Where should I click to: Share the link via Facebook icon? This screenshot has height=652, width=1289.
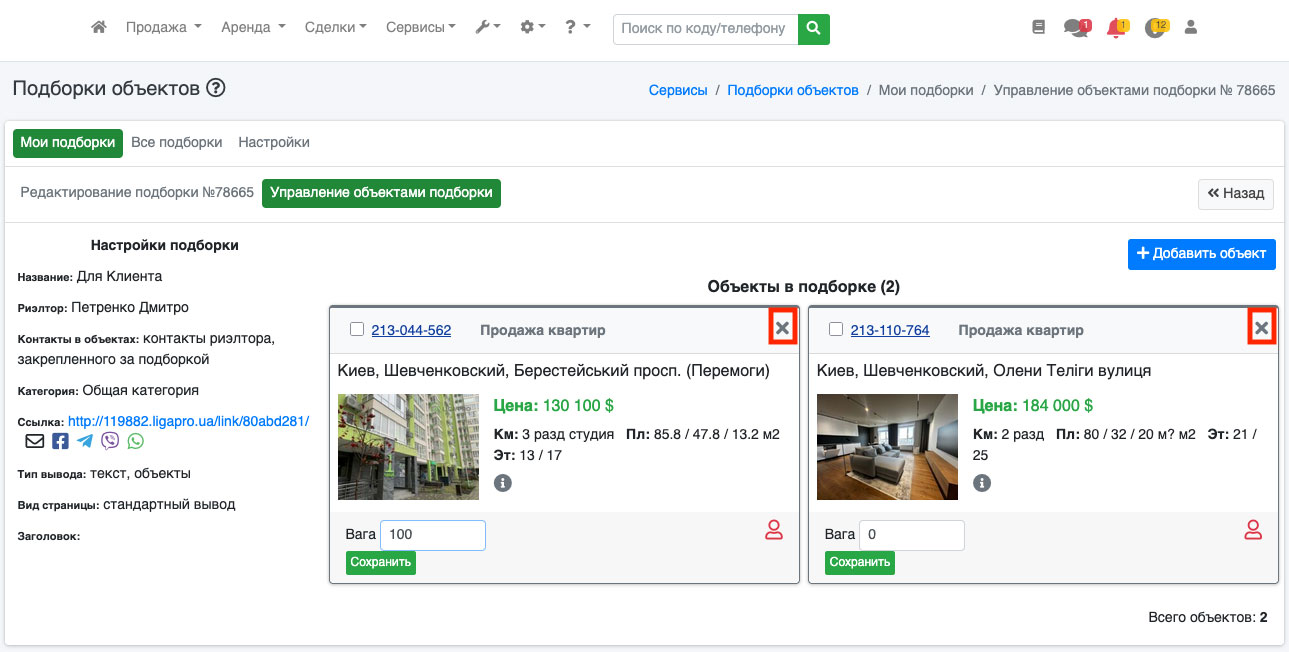tap(60, 441)
